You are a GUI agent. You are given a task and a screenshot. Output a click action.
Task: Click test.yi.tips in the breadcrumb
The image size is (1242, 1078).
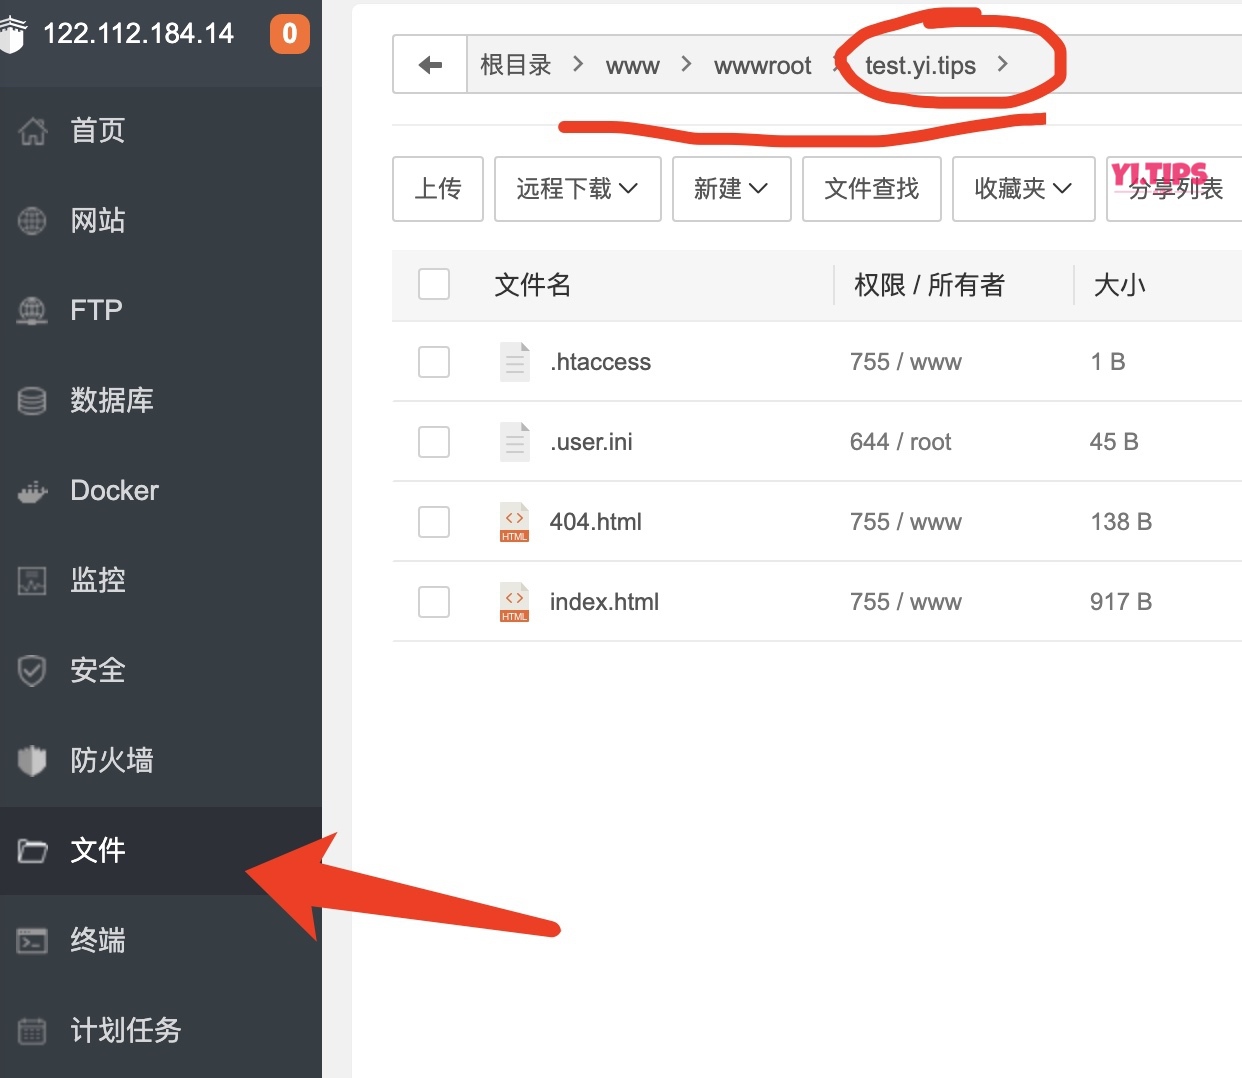[920, 66]
